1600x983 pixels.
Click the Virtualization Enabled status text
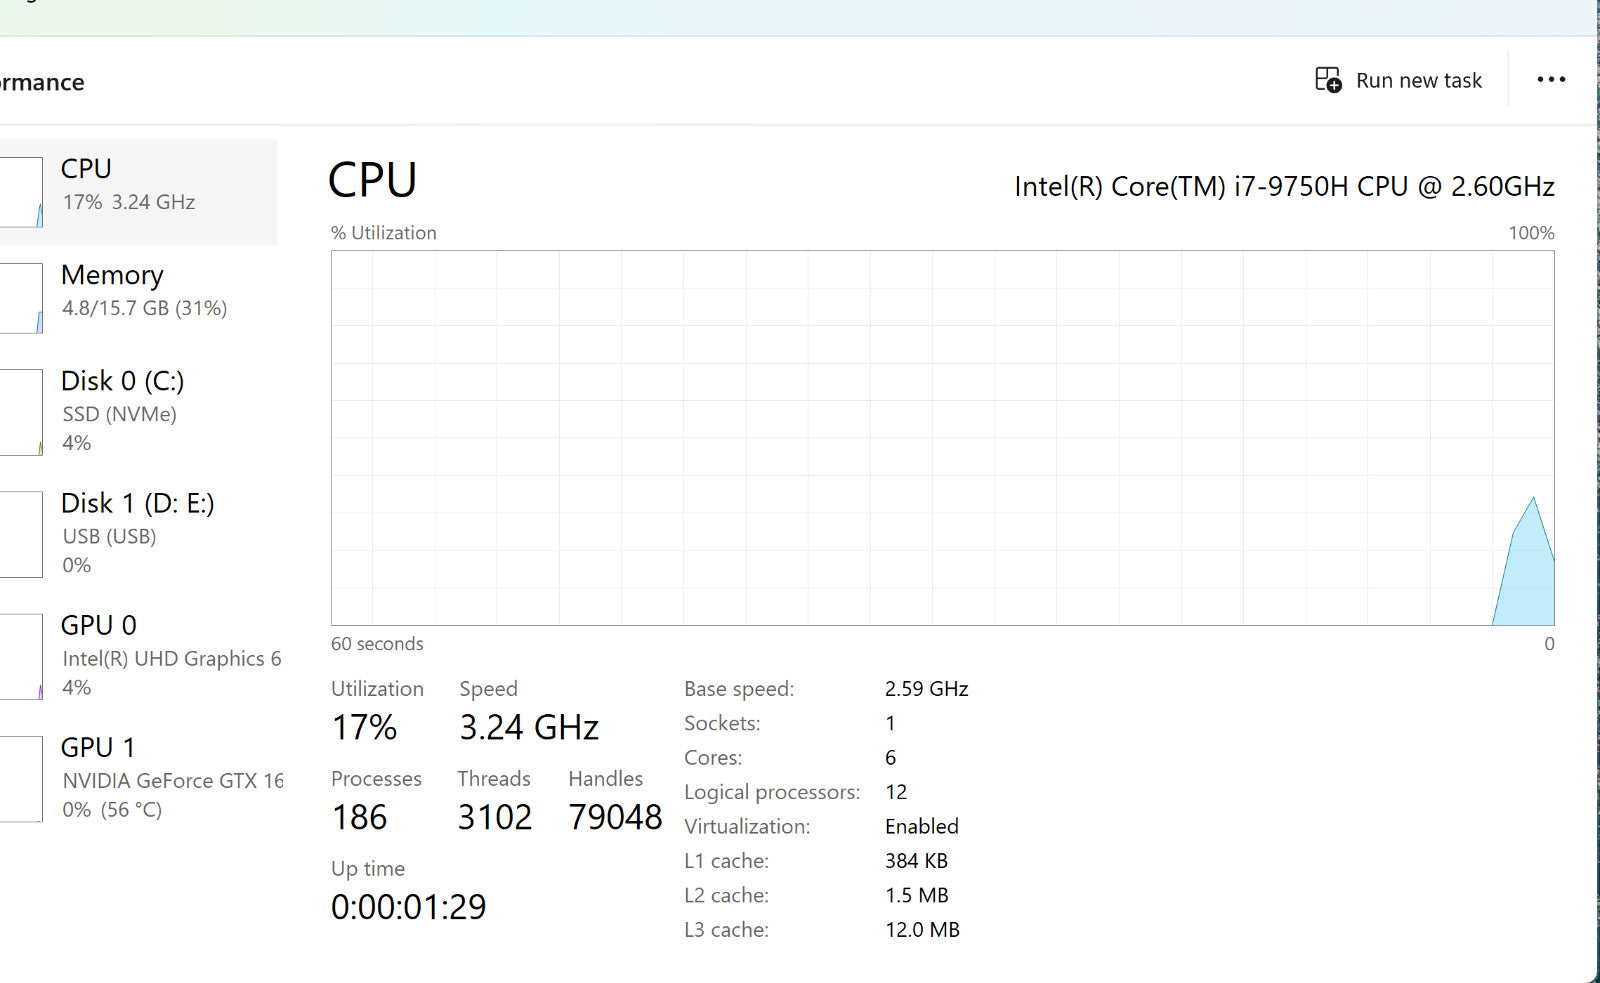pyautogui.click(x=921, y=826)
